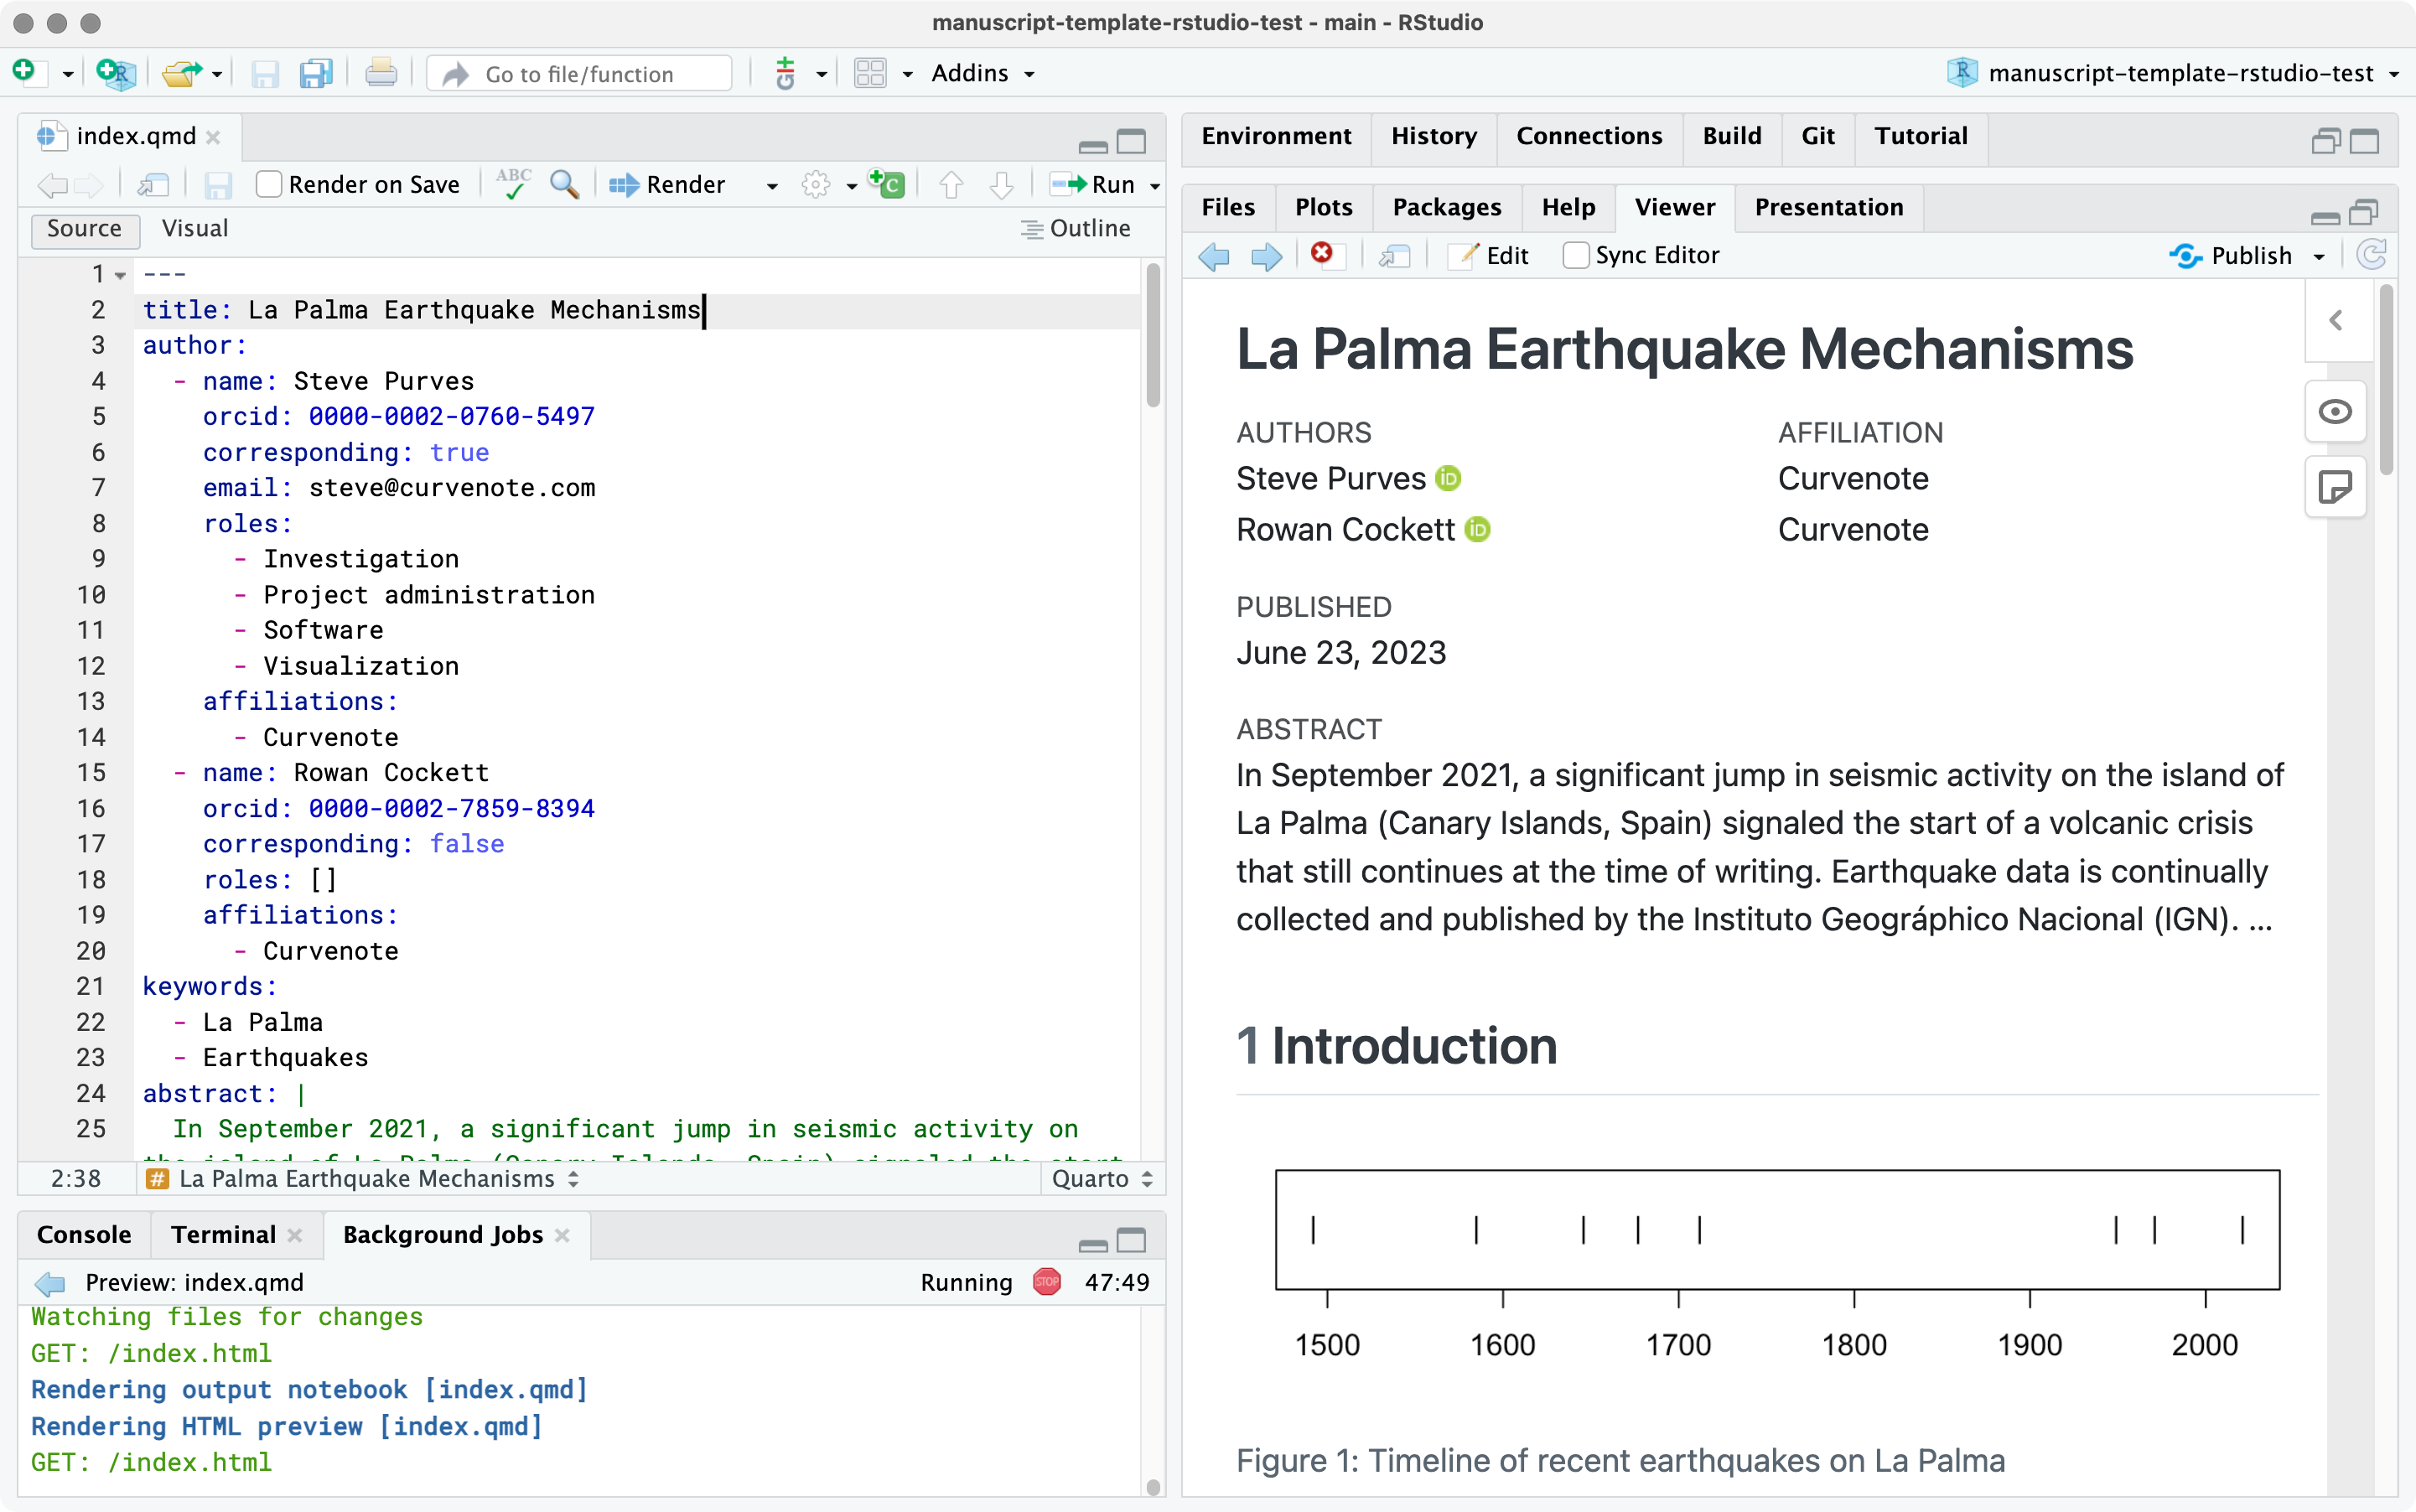Show preview in new window from Viewer toolbar
This screenshot has width=2416, height=1512.
tap(1393, 255)
